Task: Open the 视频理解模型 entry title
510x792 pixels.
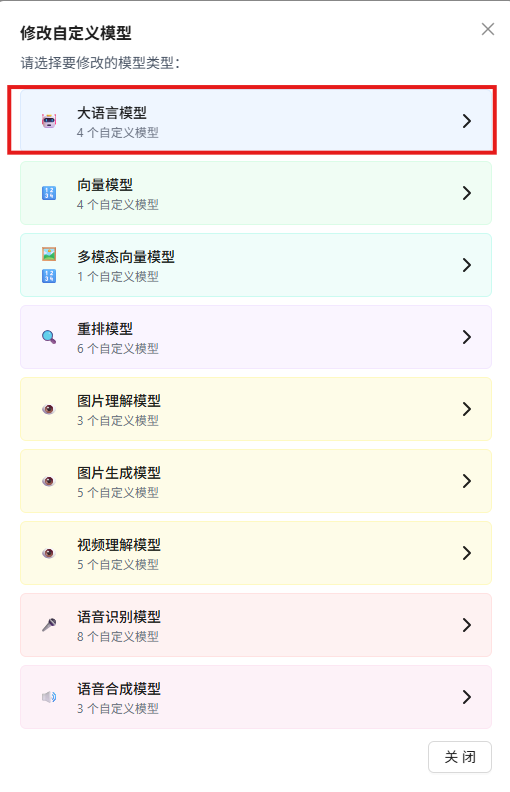Action: (x=119, y=545)
